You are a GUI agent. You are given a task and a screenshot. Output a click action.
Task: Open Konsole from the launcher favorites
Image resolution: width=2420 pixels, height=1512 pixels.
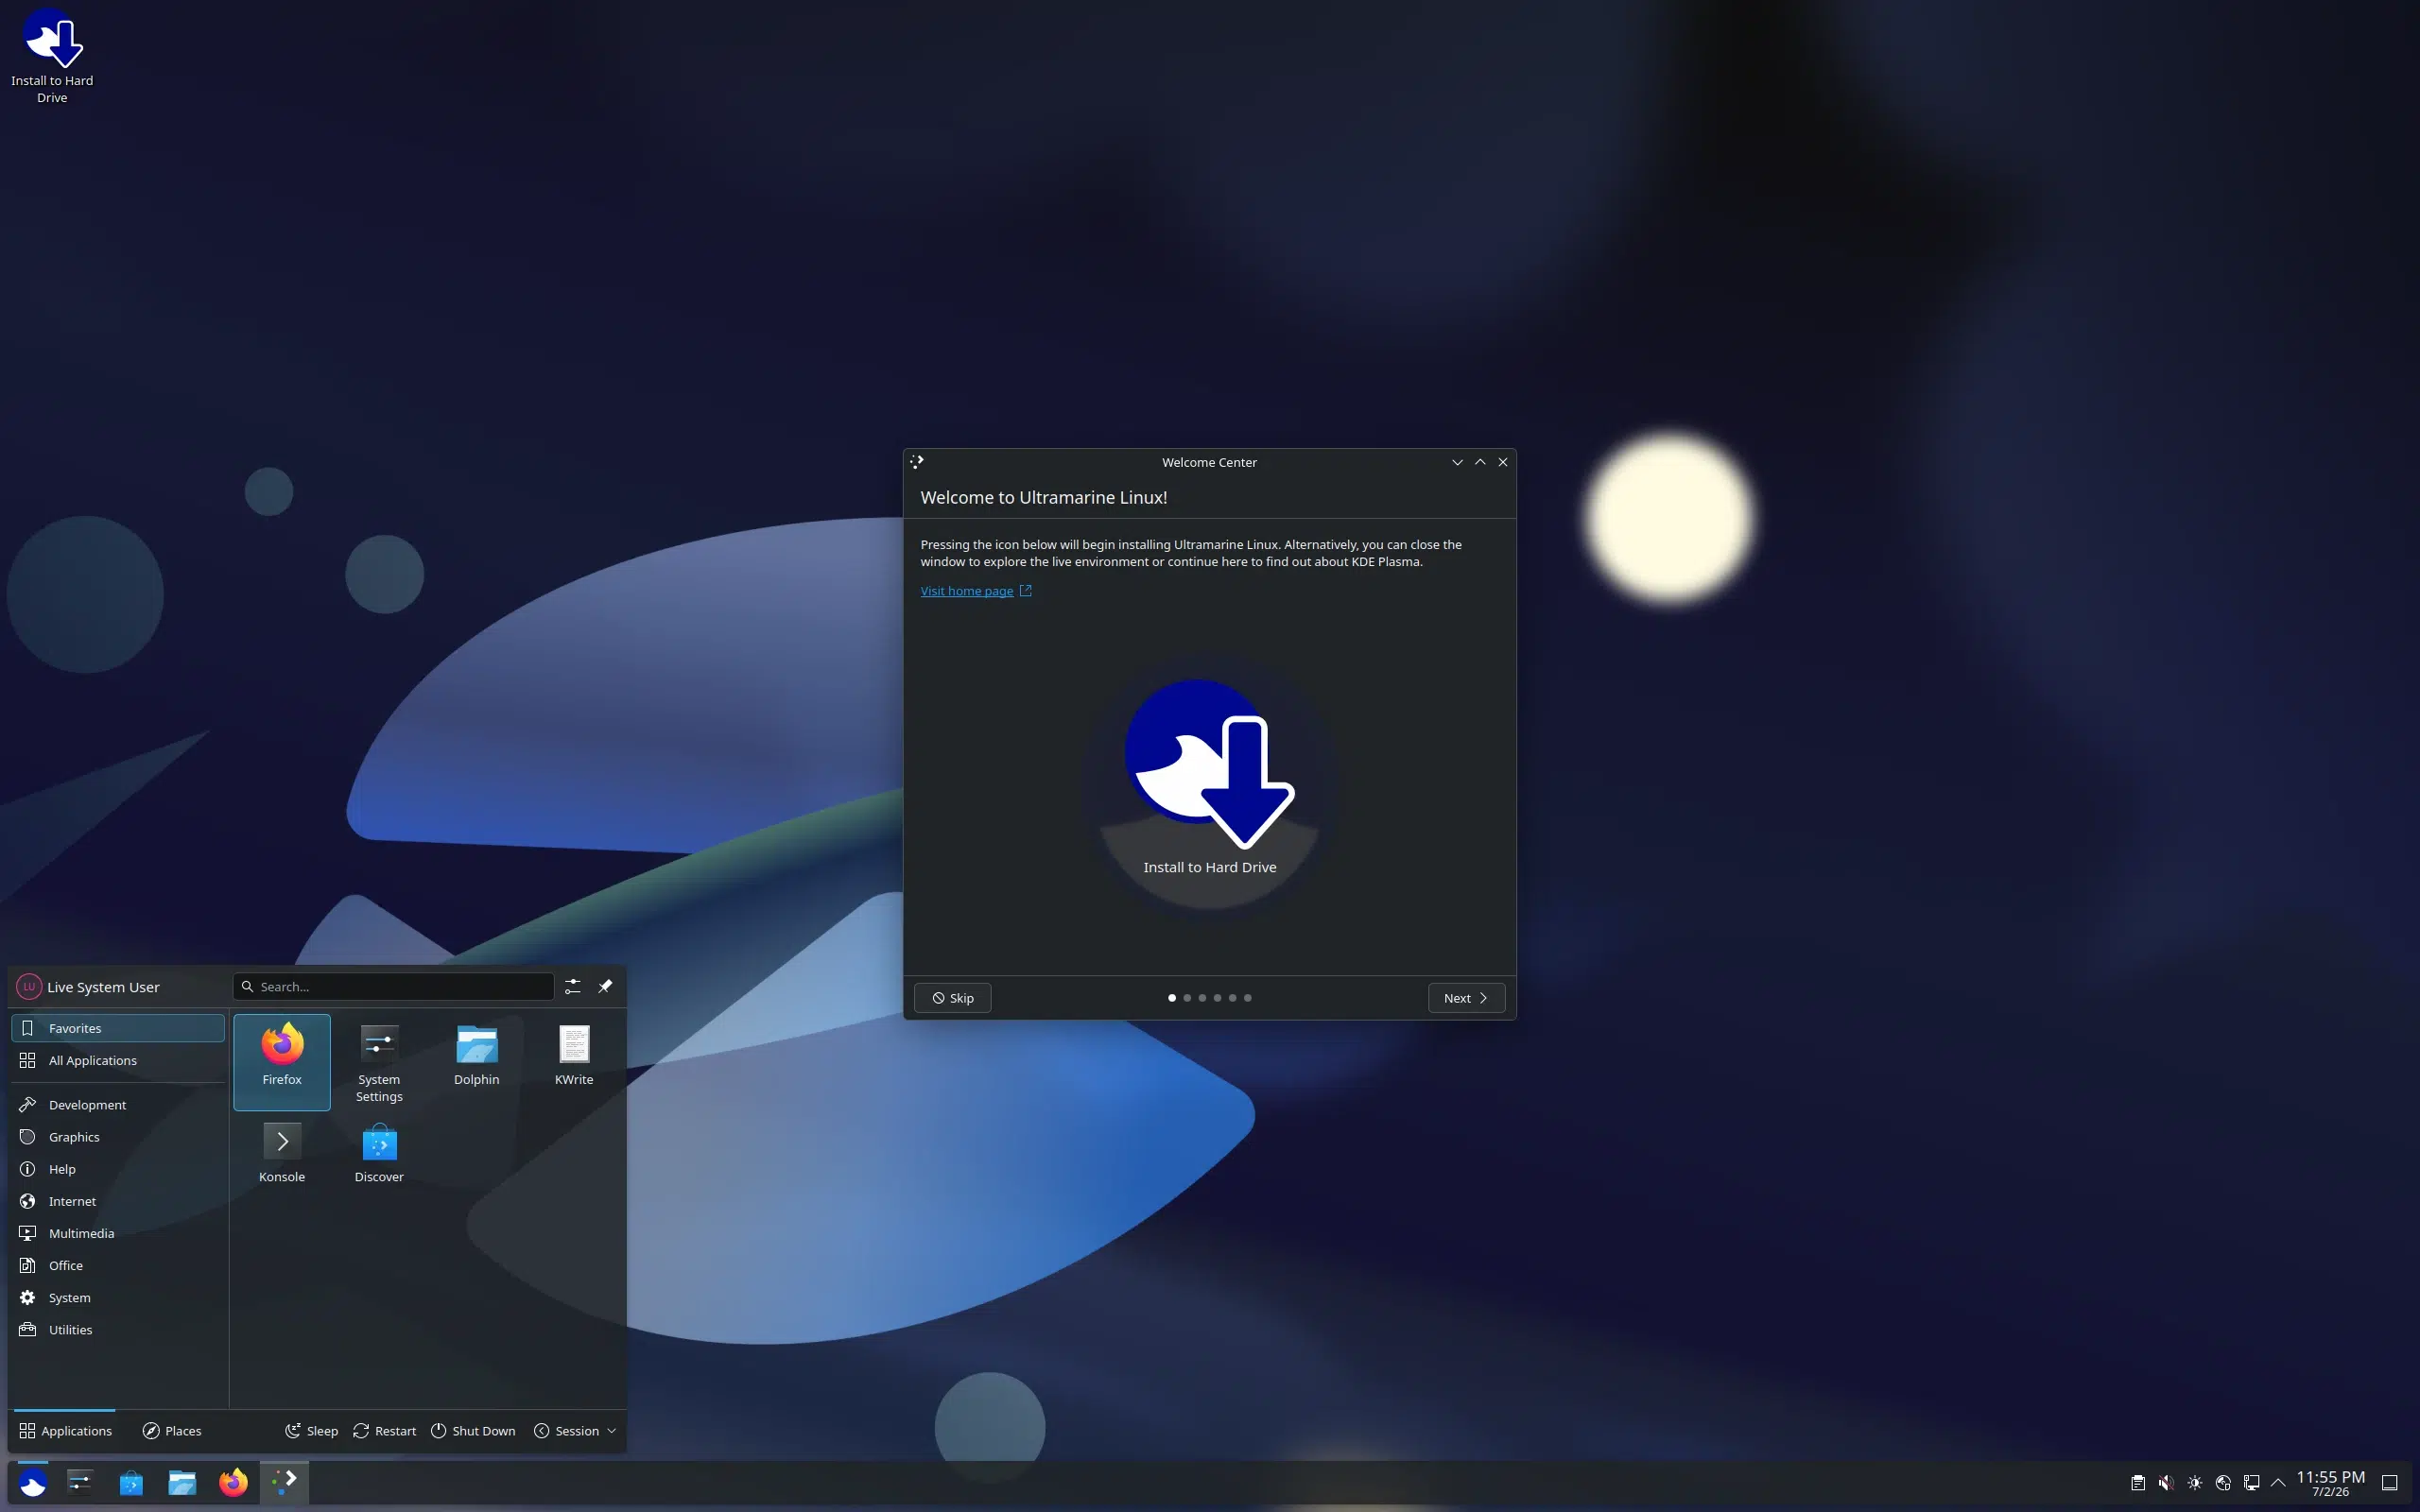click(282, 1153)
